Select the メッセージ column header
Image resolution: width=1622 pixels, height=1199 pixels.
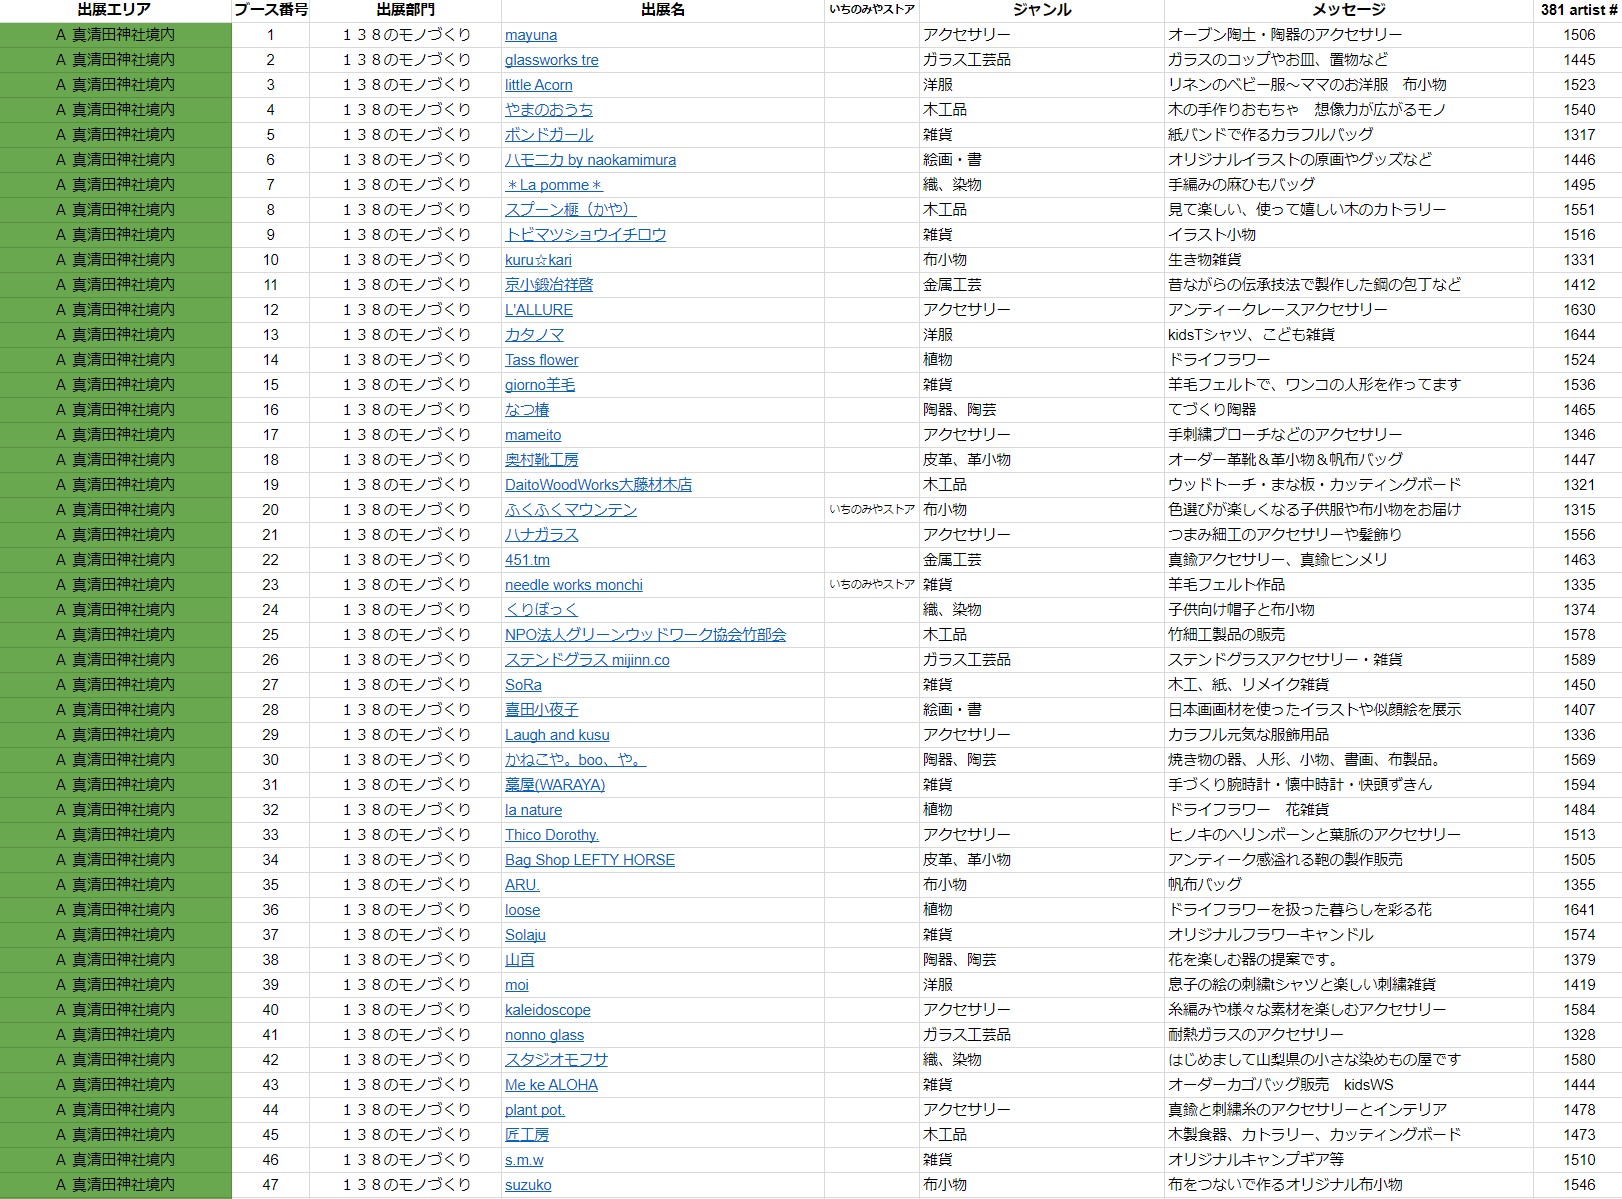[1348, 10]
